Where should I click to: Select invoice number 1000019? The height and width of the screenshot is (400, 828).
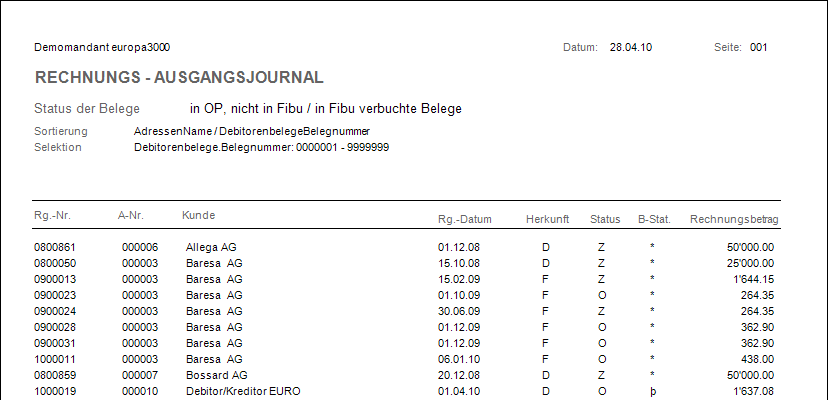click(55, 391)
